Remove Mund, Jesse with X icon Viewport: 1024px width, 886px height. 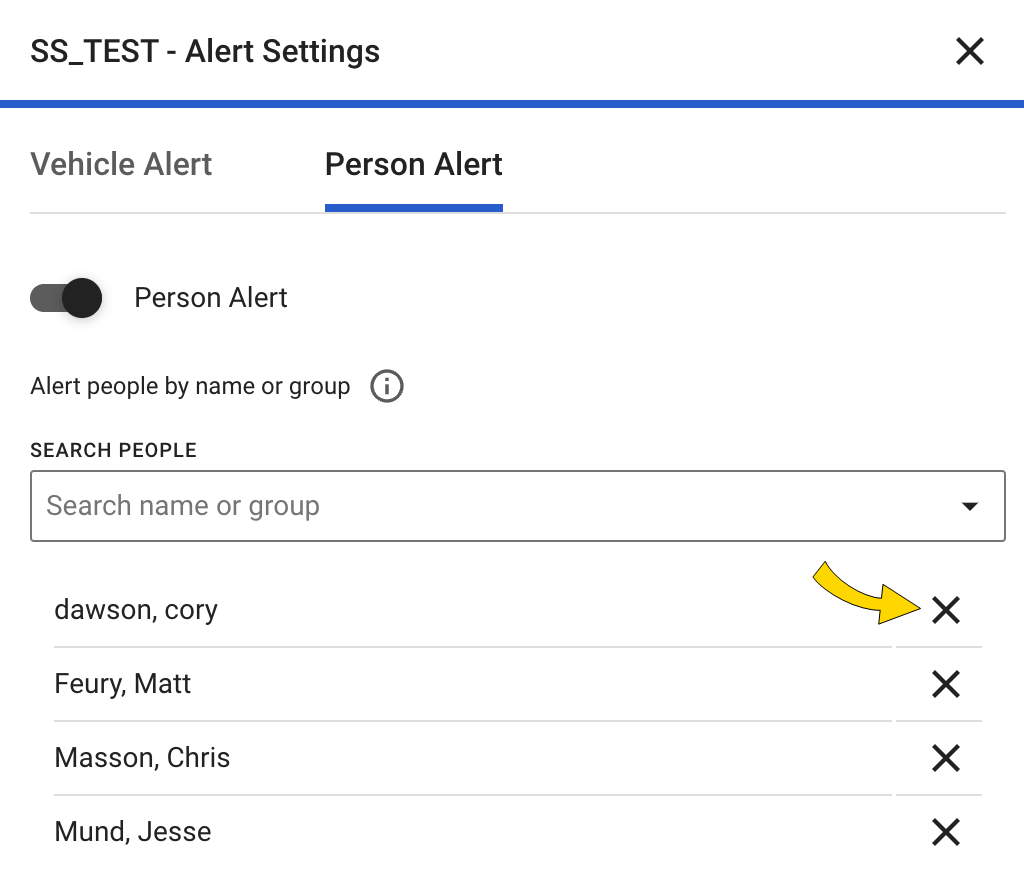click(x=945, y=832)
